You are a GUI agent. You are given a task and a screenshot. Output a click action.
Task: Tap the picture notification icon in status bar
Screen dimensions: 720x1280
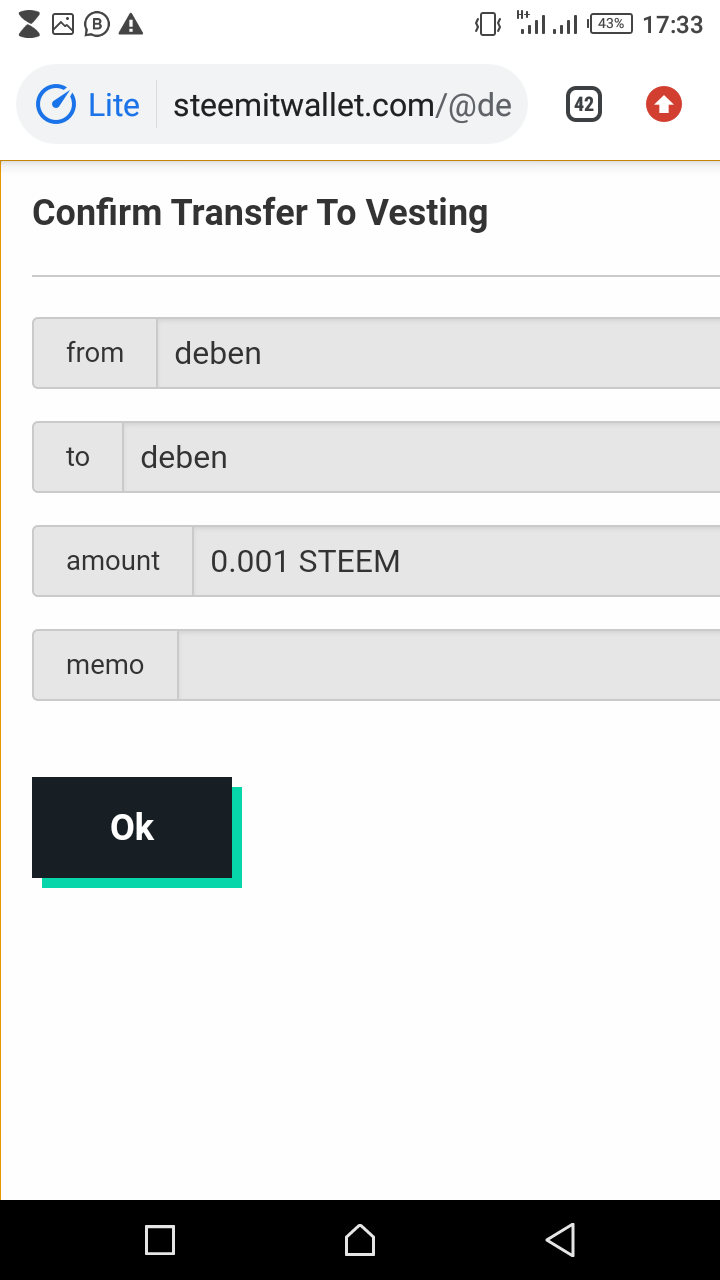pos(63,24)
